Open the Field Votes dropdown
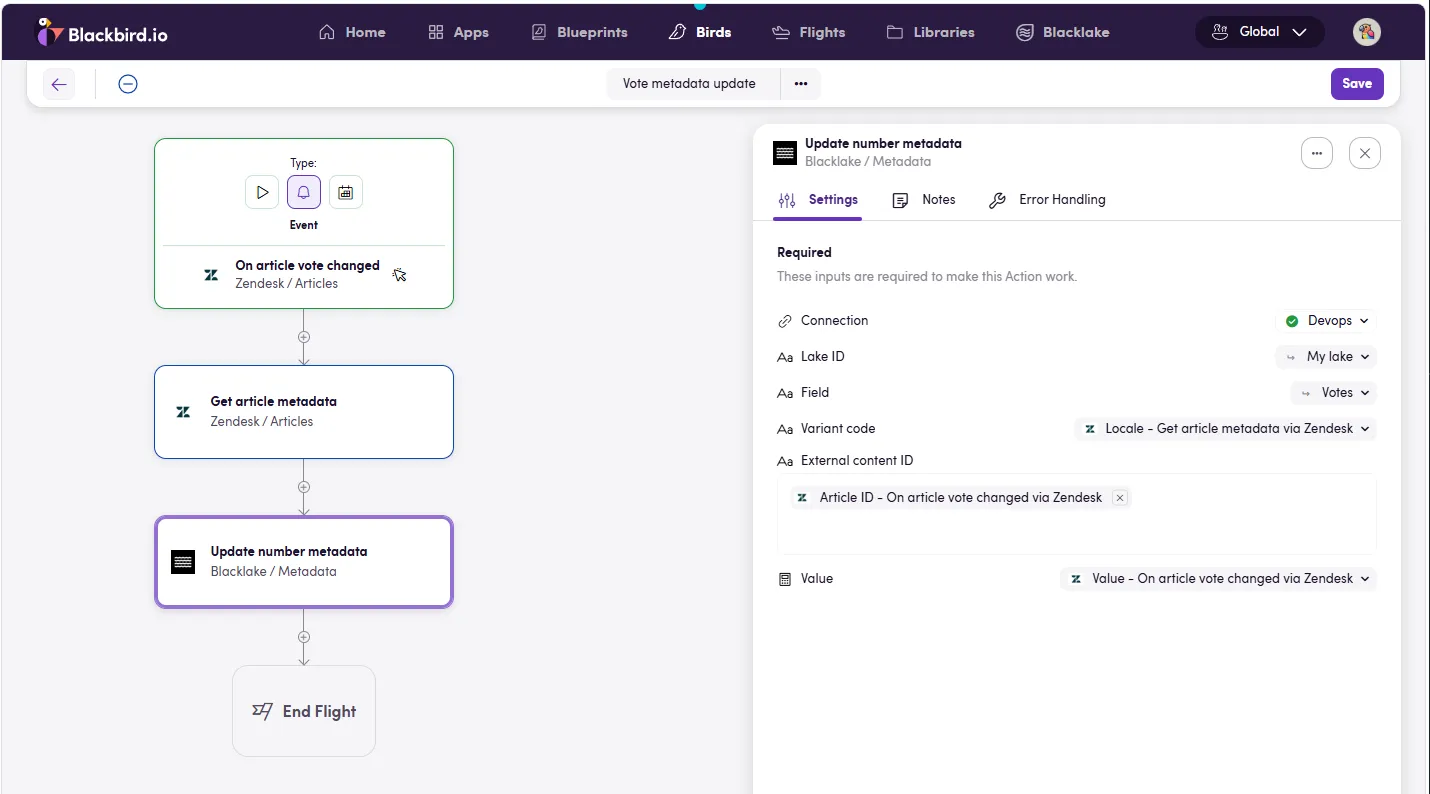 [1334, 393]
